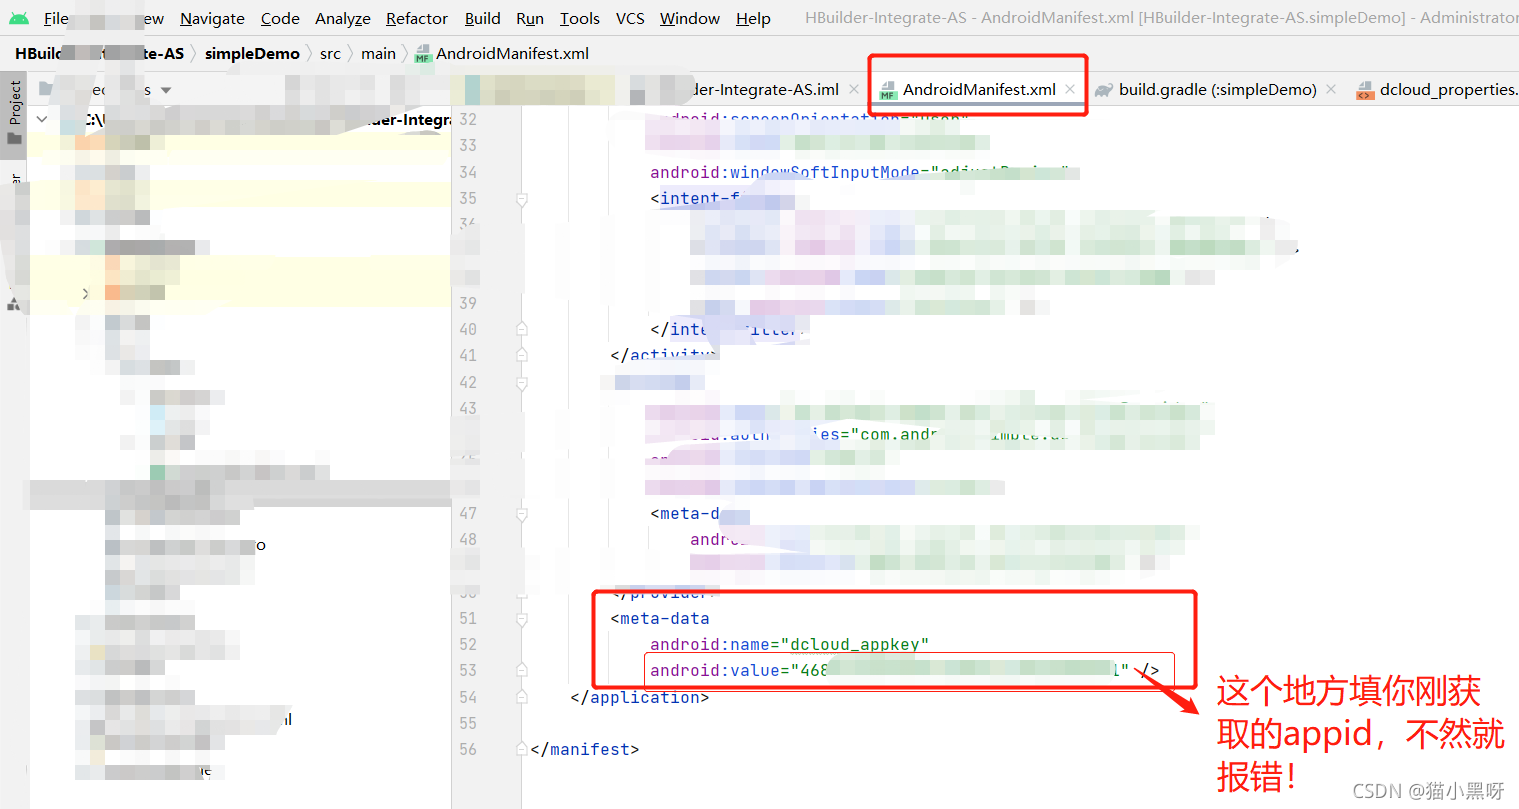1519x809 pixels.
Task: Expand the collapsed node in project tree
Action: [x=85, y=293]
